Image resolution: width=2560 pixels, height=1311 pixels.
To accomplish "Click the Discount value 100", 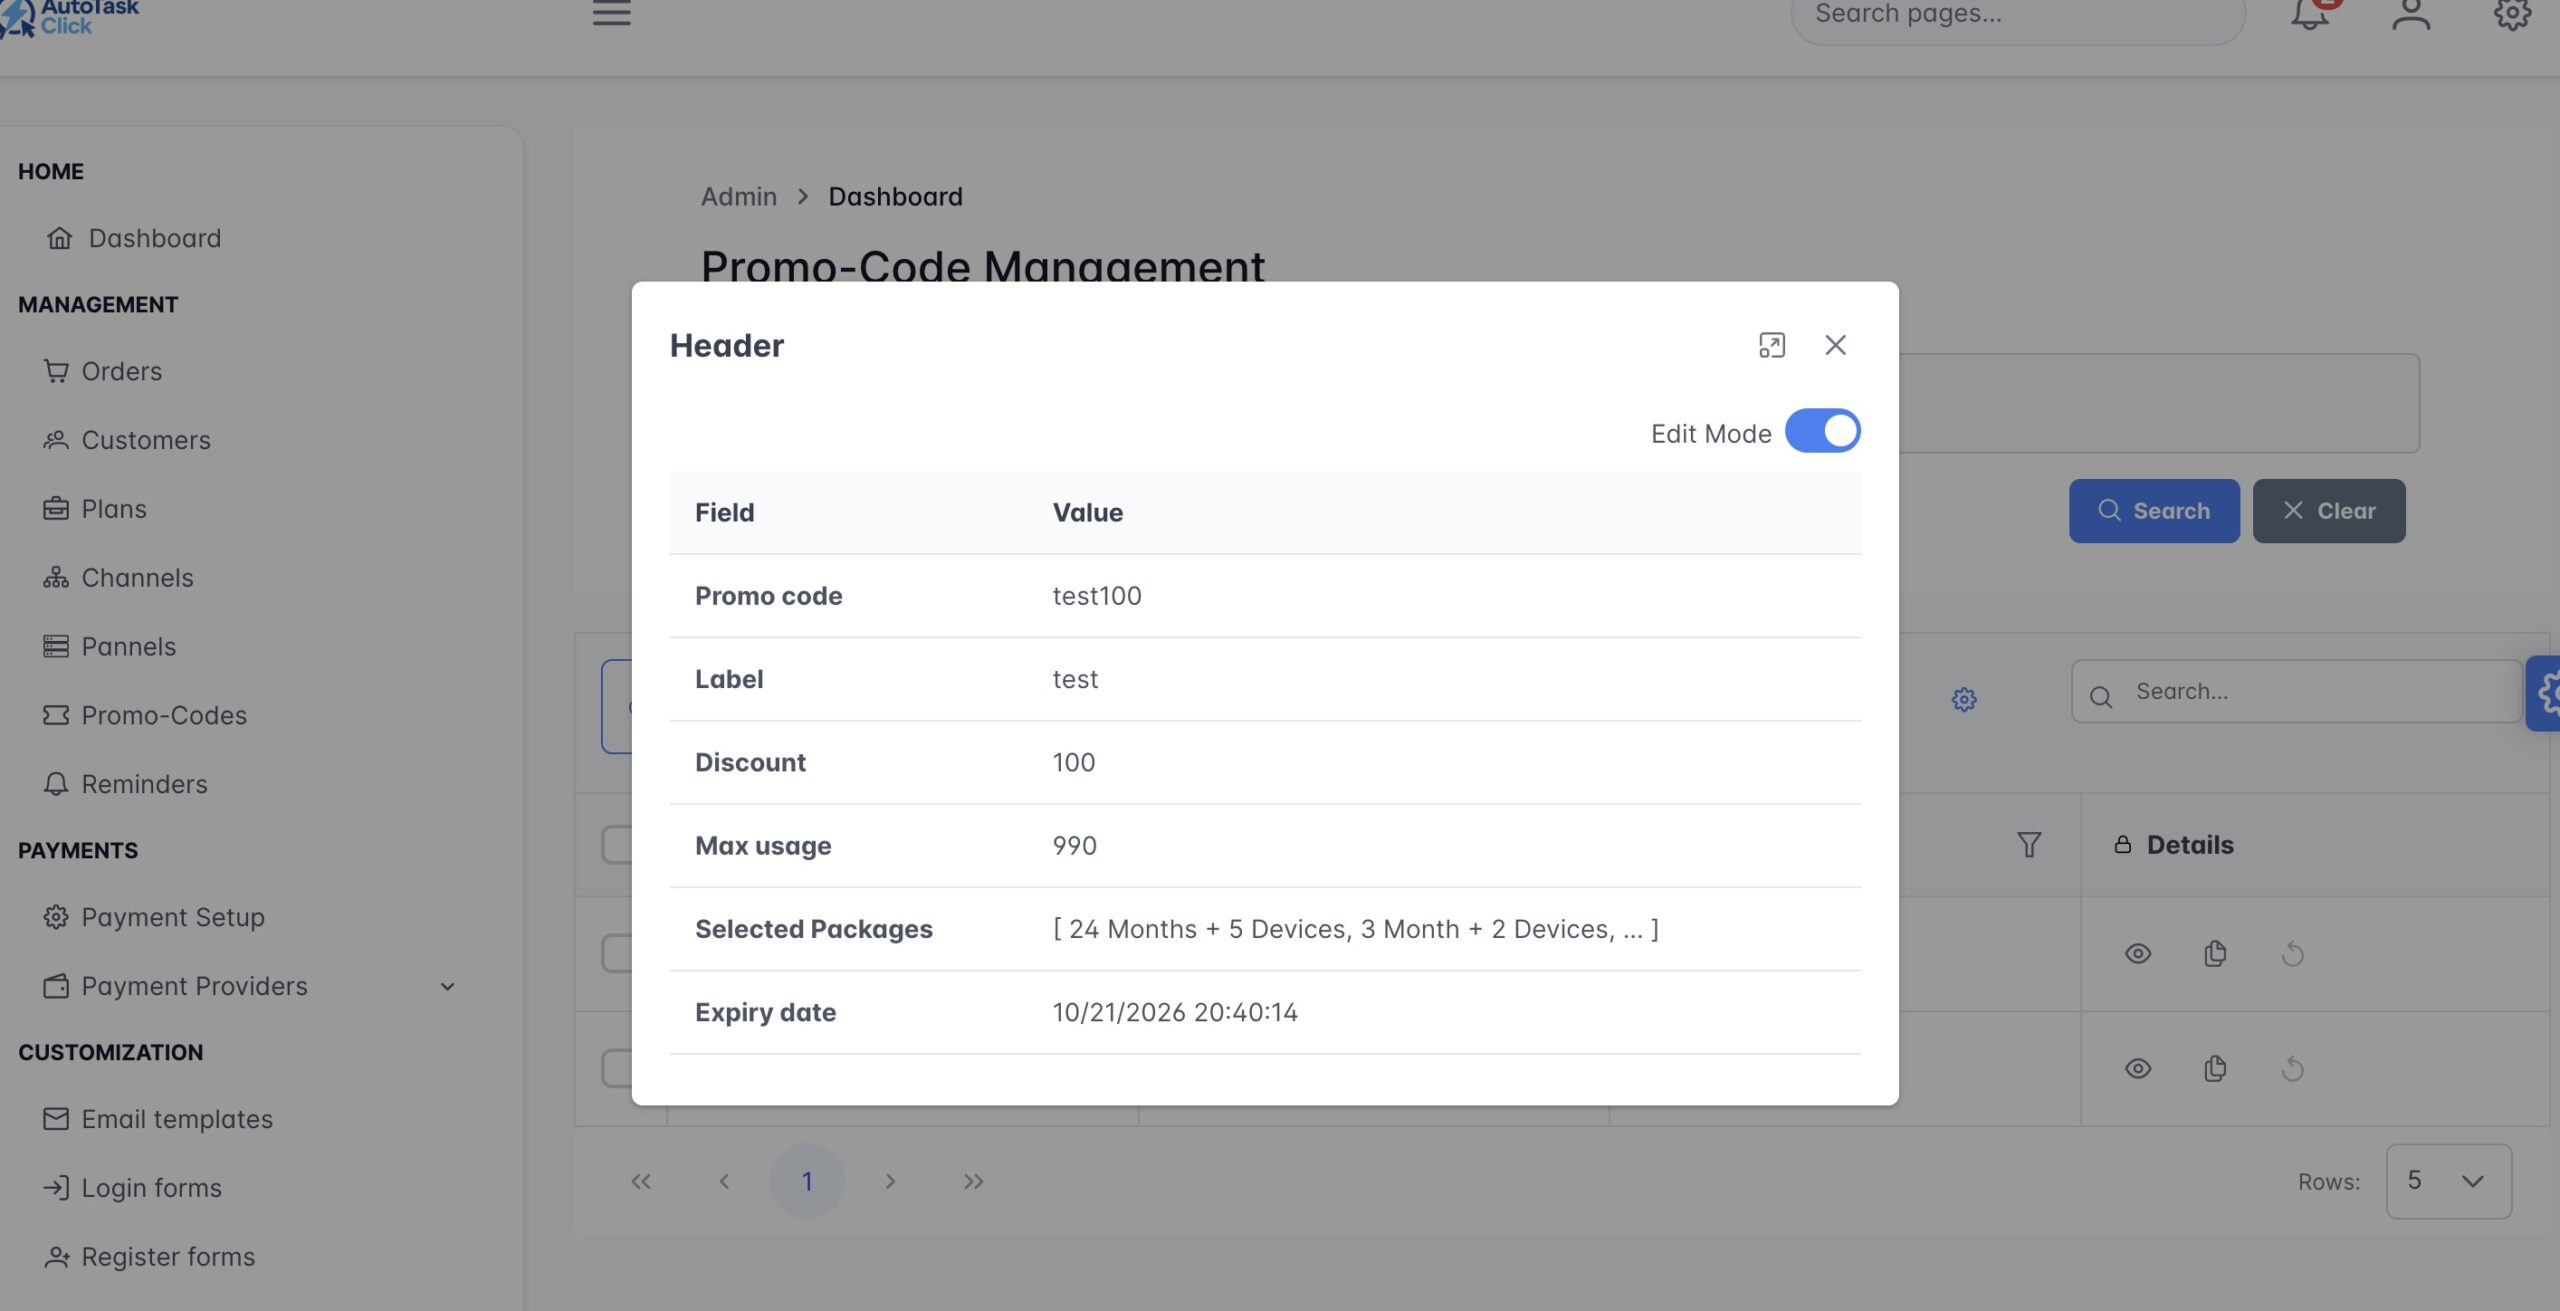I will pos(1074,763).
